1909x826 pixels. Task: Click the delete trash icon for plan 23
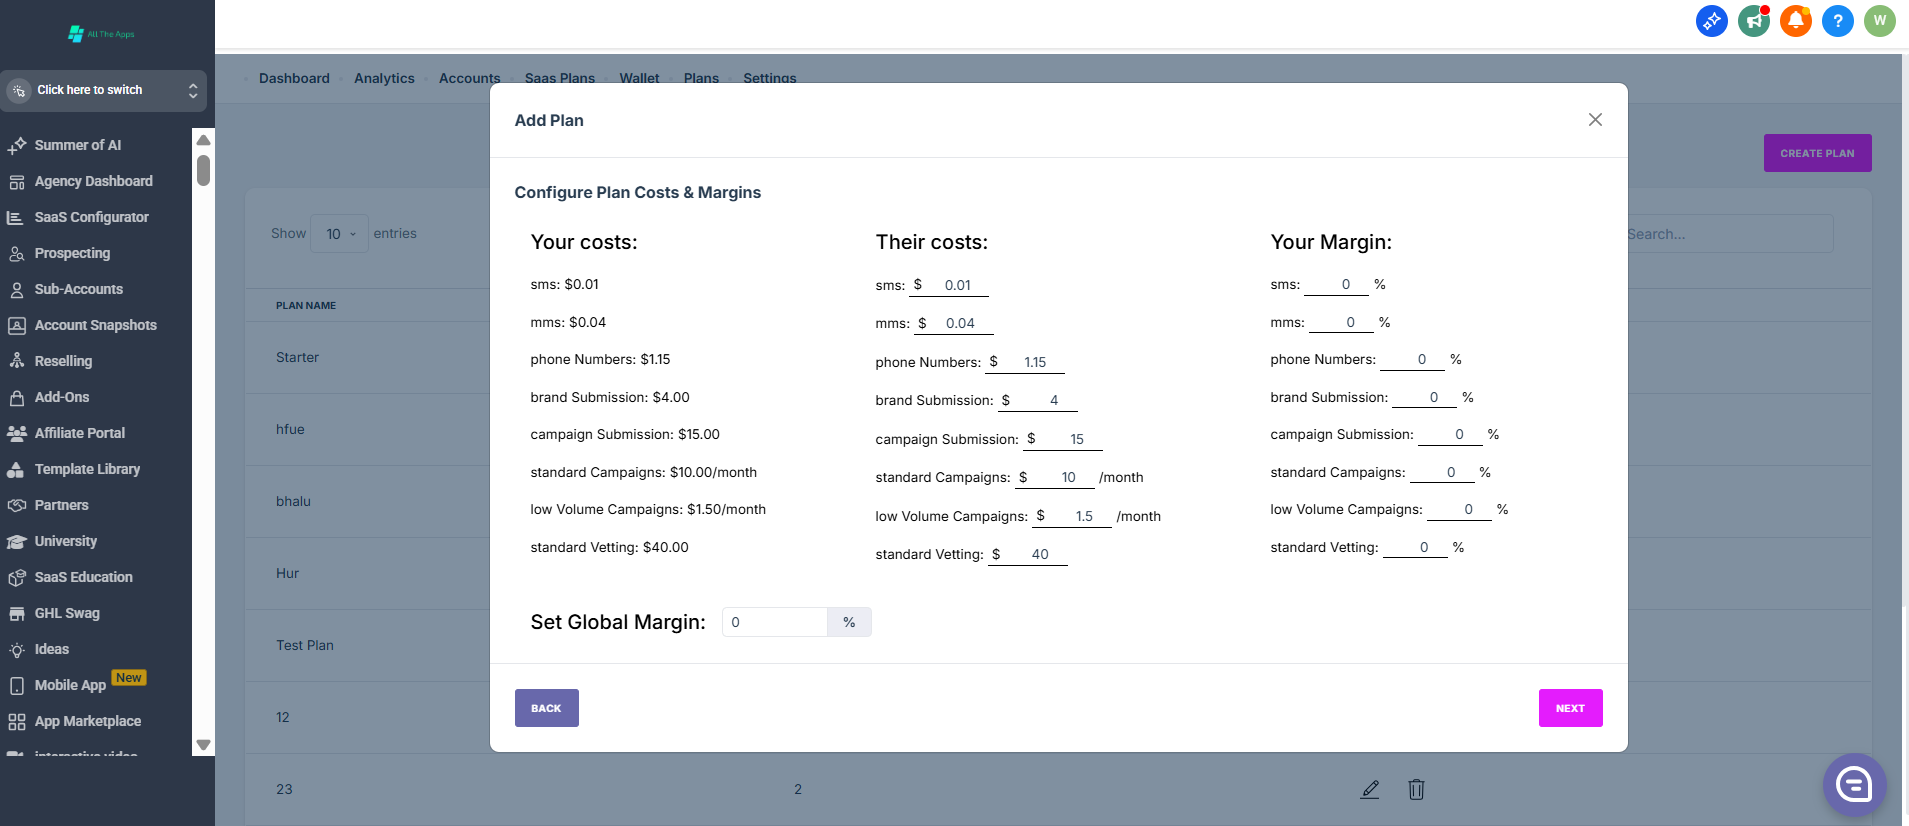coord(1416,789)
